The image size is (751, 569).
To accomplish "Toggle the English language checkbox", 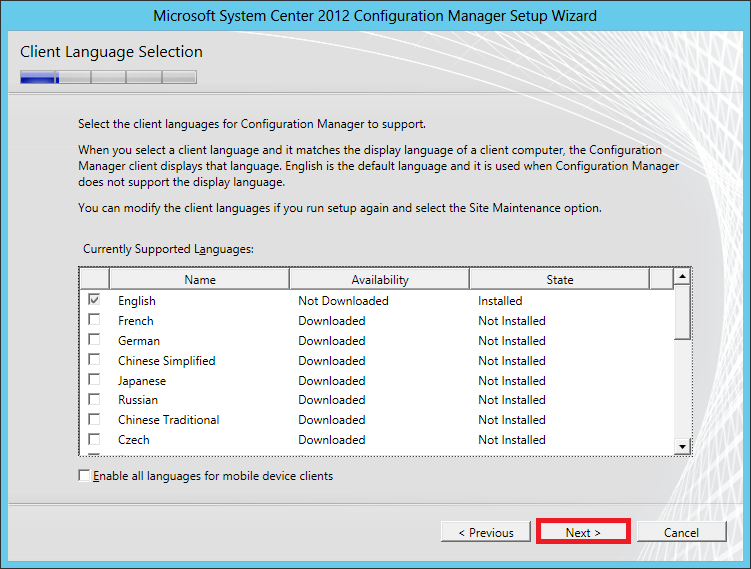I will [94, 300].
